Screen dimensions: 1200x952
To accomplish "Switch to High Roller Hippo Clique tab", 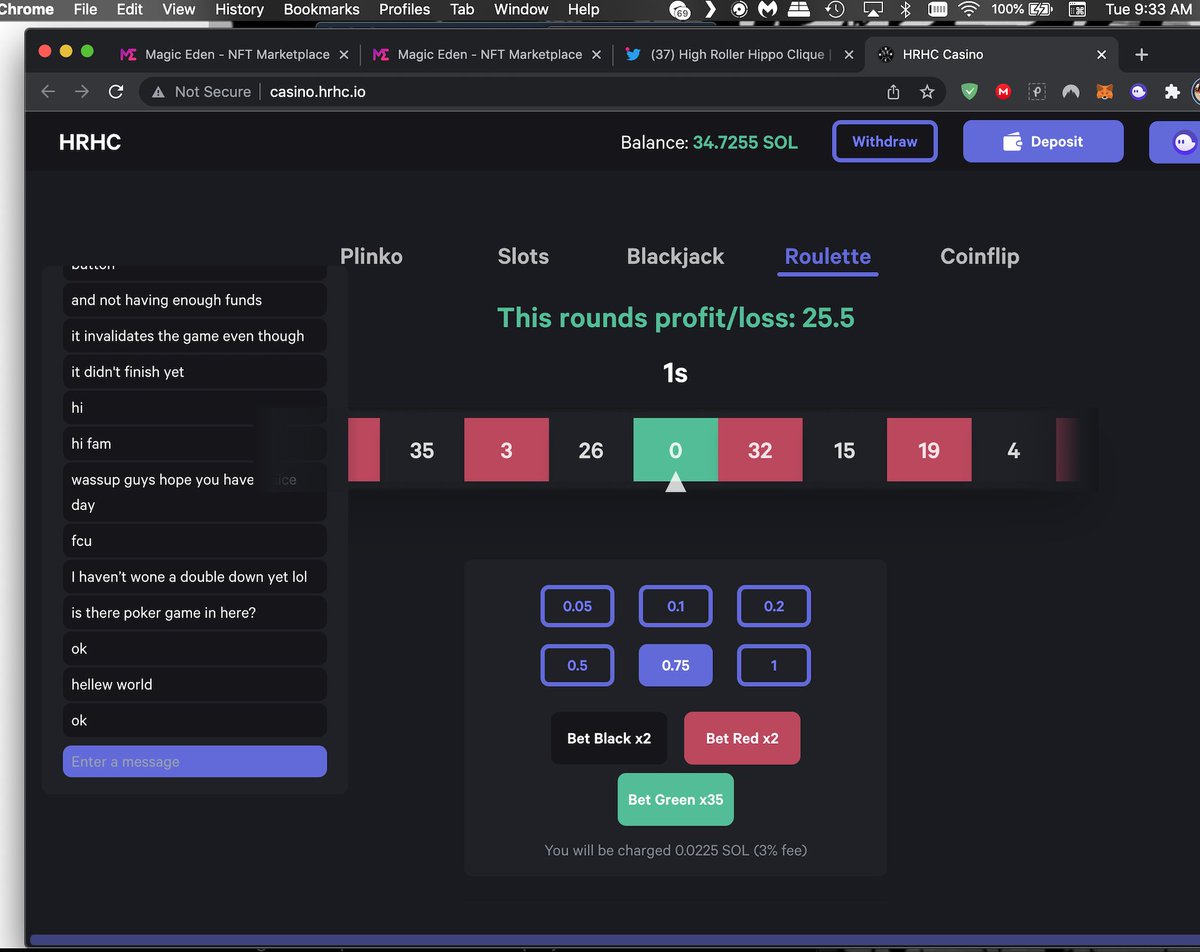I will click(x=737, y=55).
